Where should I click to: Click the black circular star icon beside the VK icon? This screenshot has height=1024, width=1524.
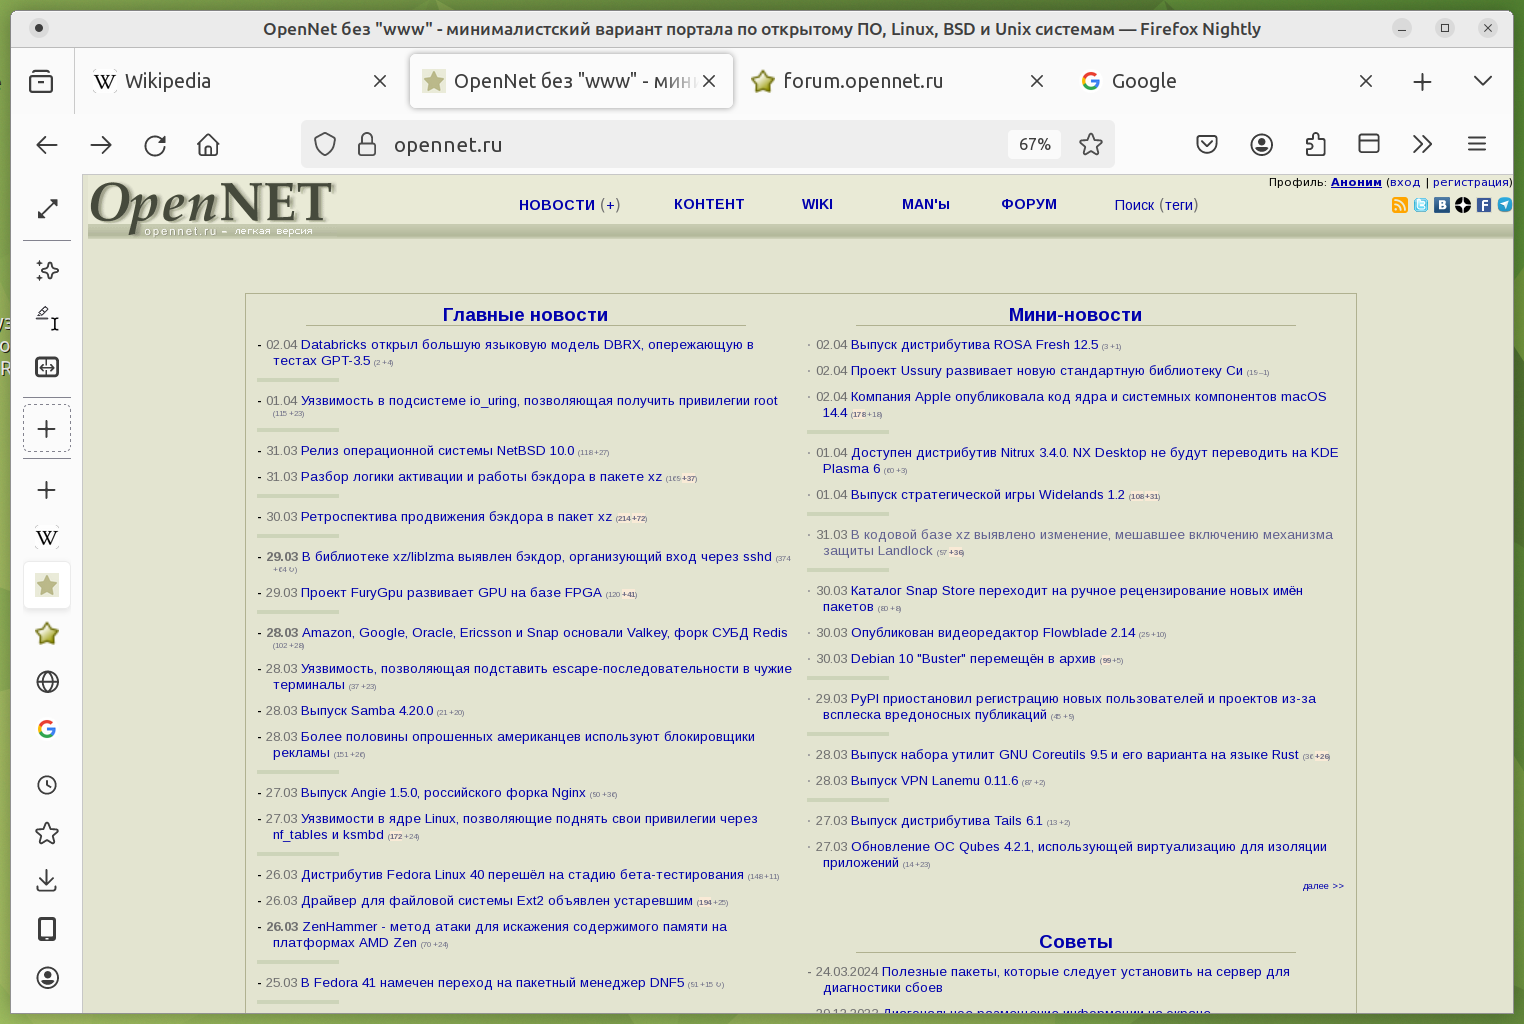coord(1463,205)
